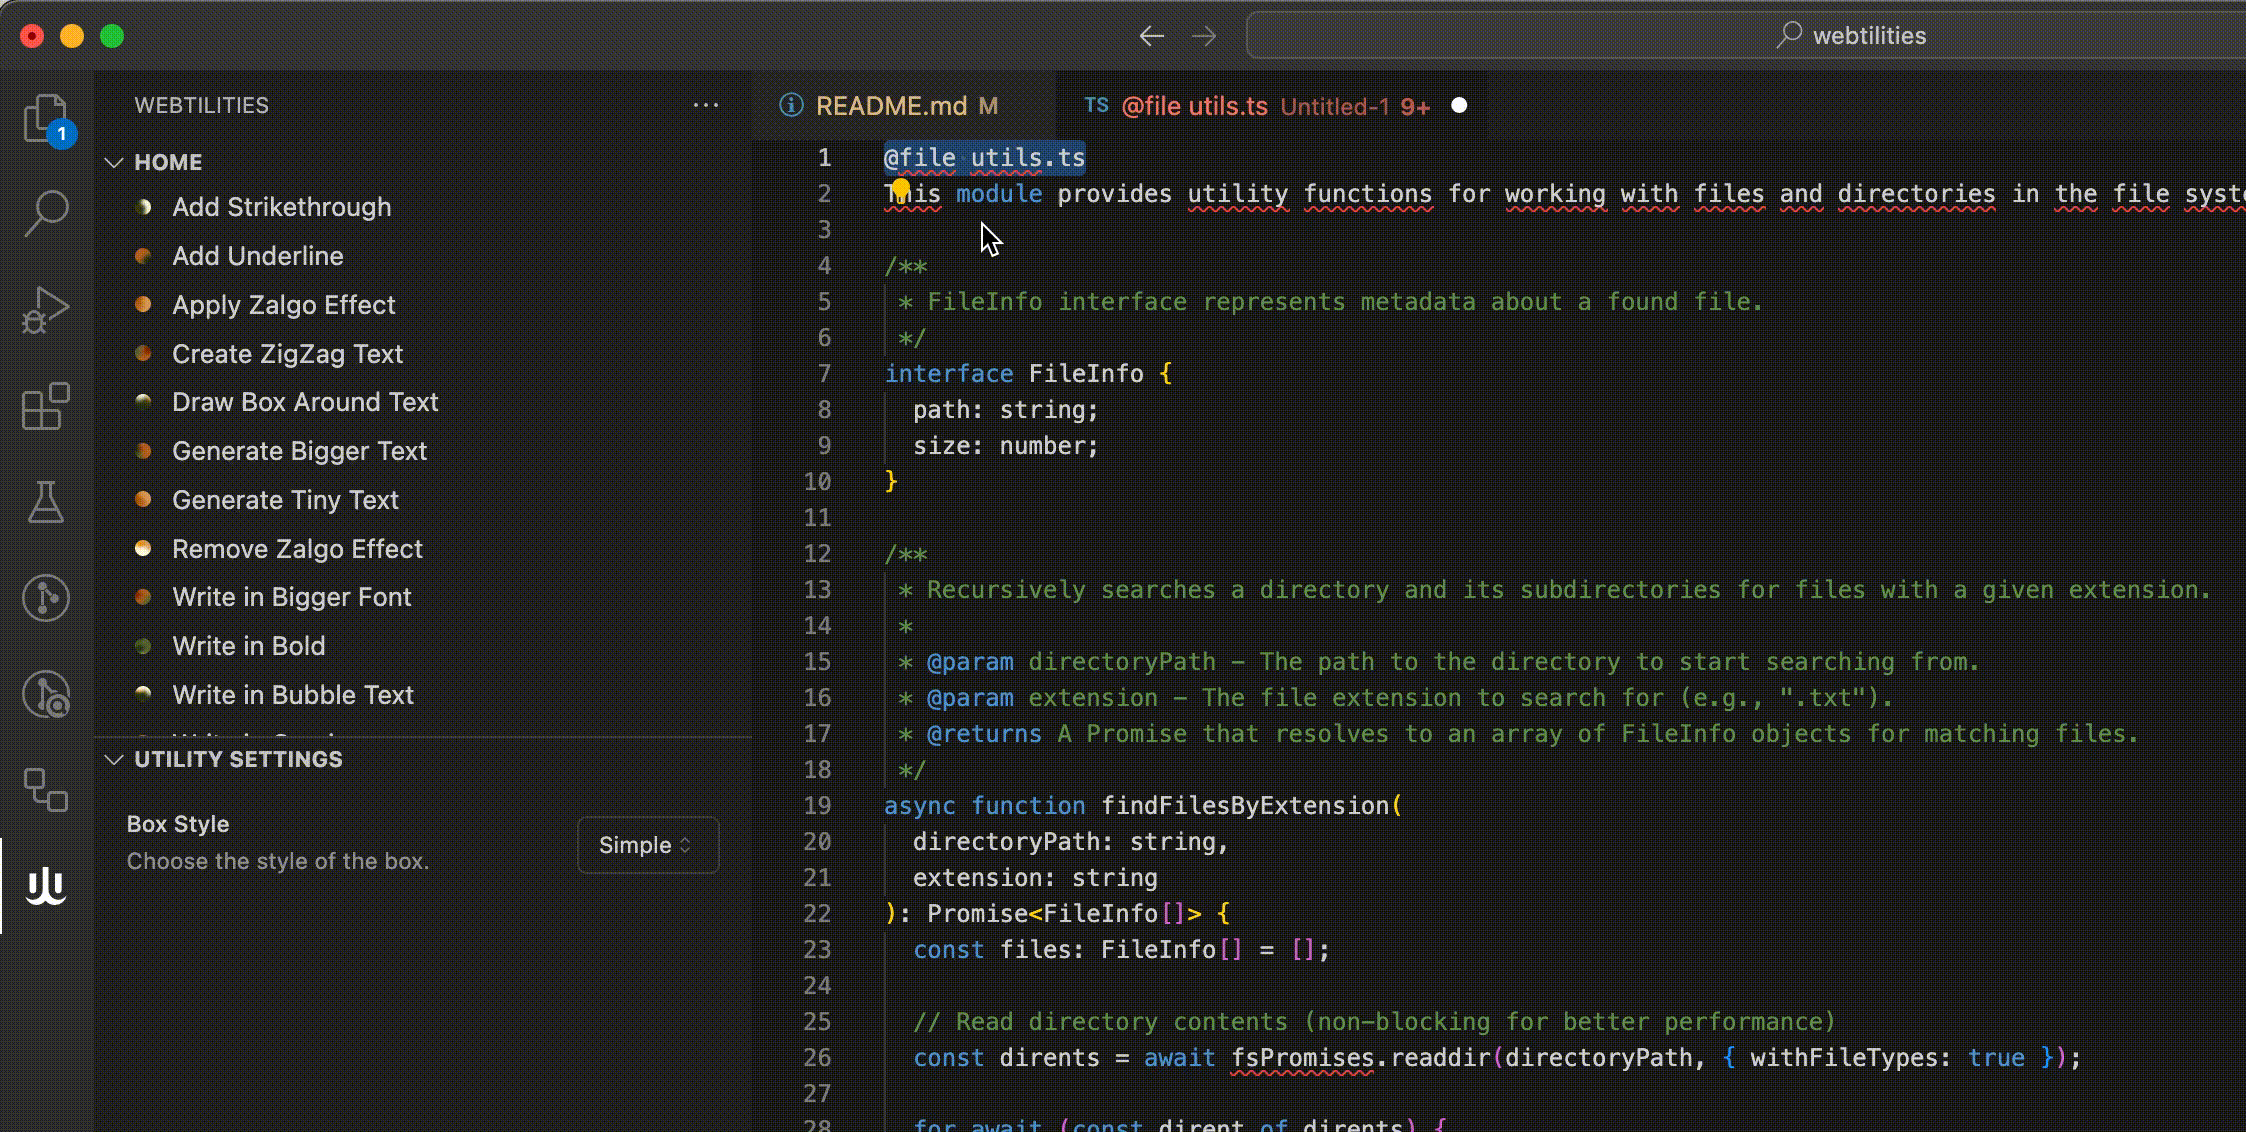Open the Explorer view icon
2246x1132 pixels.
click(45, 119)
